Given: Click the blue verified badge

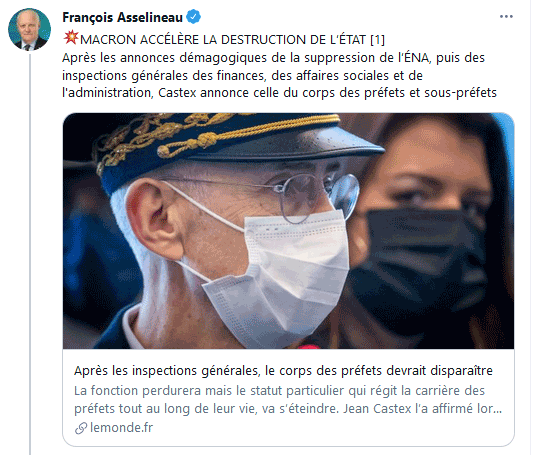Looking at the screenshot, I should coord(194,17).
